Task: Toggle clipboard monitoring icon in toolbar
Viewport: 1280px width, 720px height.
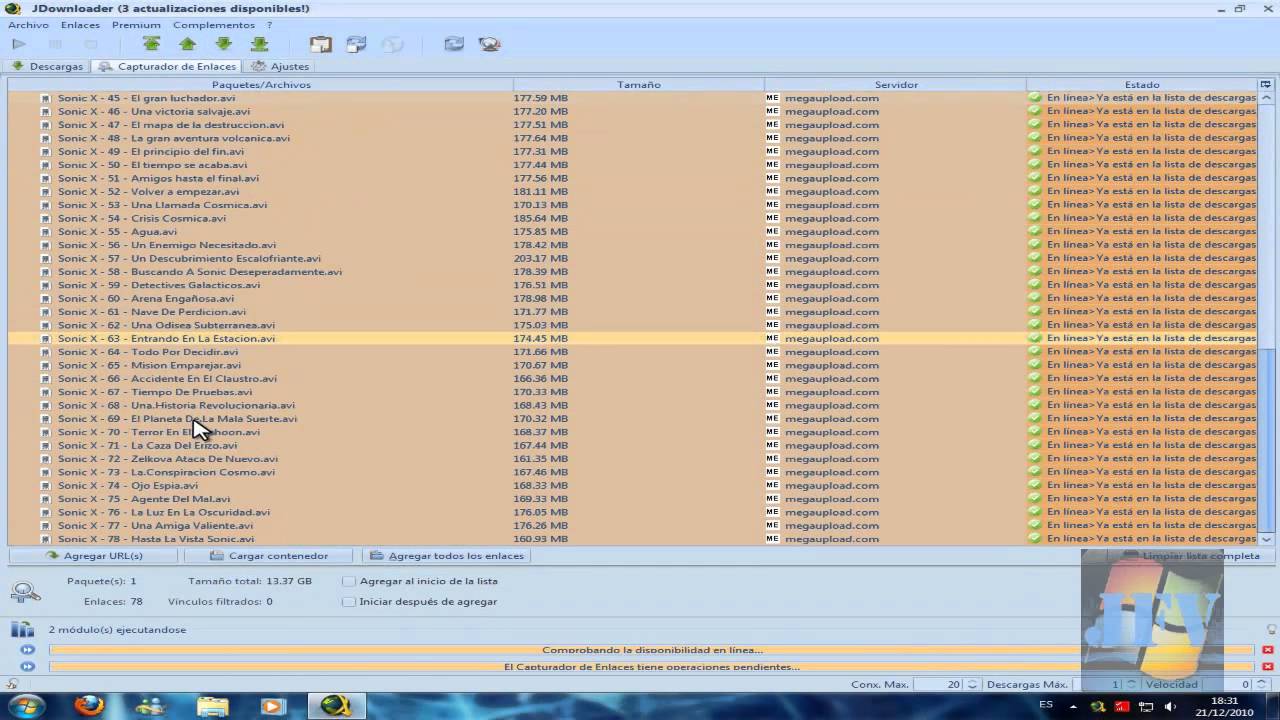Action: 320,44
